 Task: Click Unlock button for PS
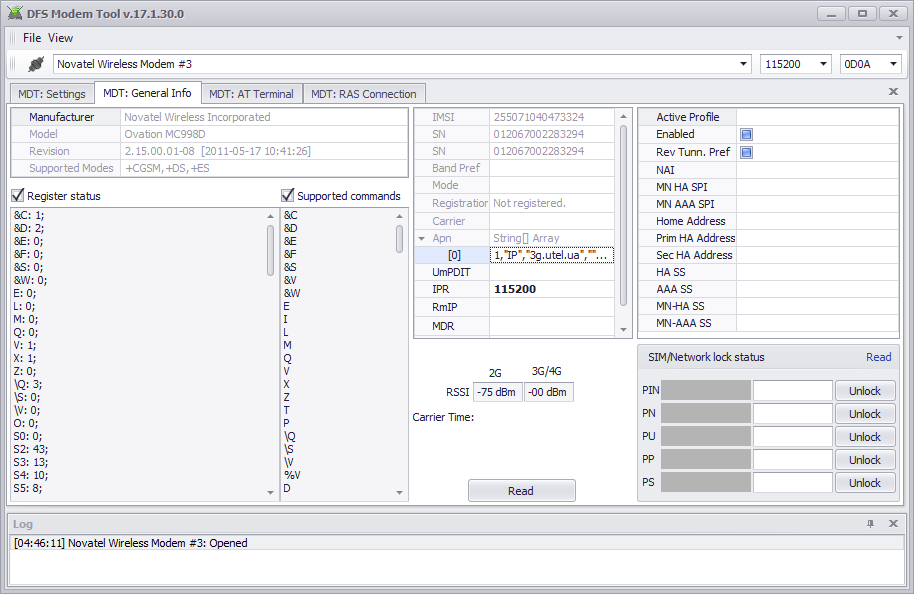coord(864,483)
